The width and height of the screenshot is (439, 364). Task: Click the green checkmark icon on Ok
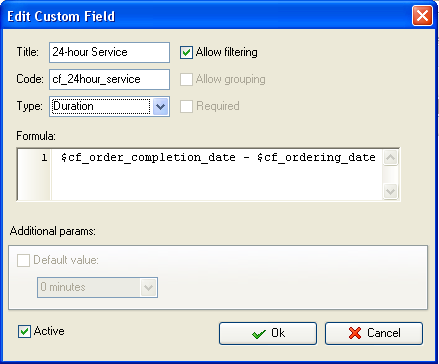259,333
